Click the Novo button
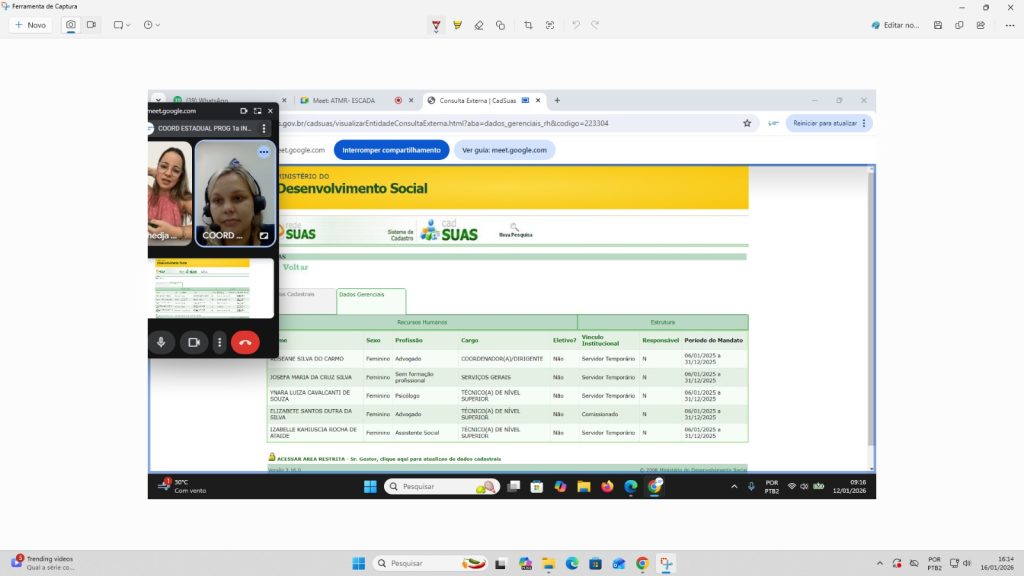Image resolution: width=1024 pixels, height=576 pixels. (30, 25)
